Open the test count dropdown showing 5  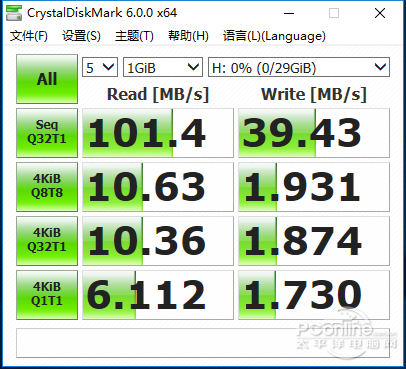click(100, 68)
